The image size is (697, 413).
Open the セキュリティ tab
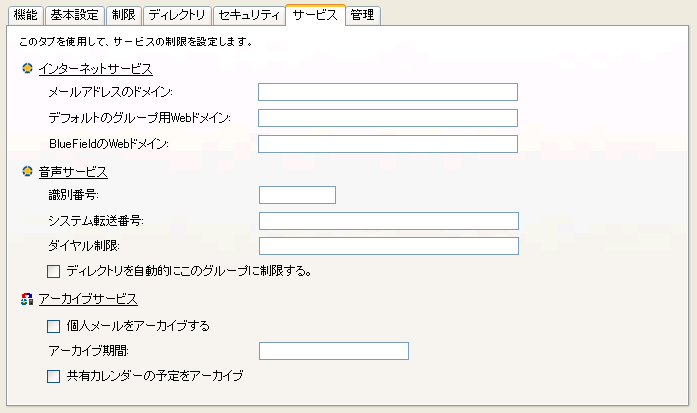(248, 15)
